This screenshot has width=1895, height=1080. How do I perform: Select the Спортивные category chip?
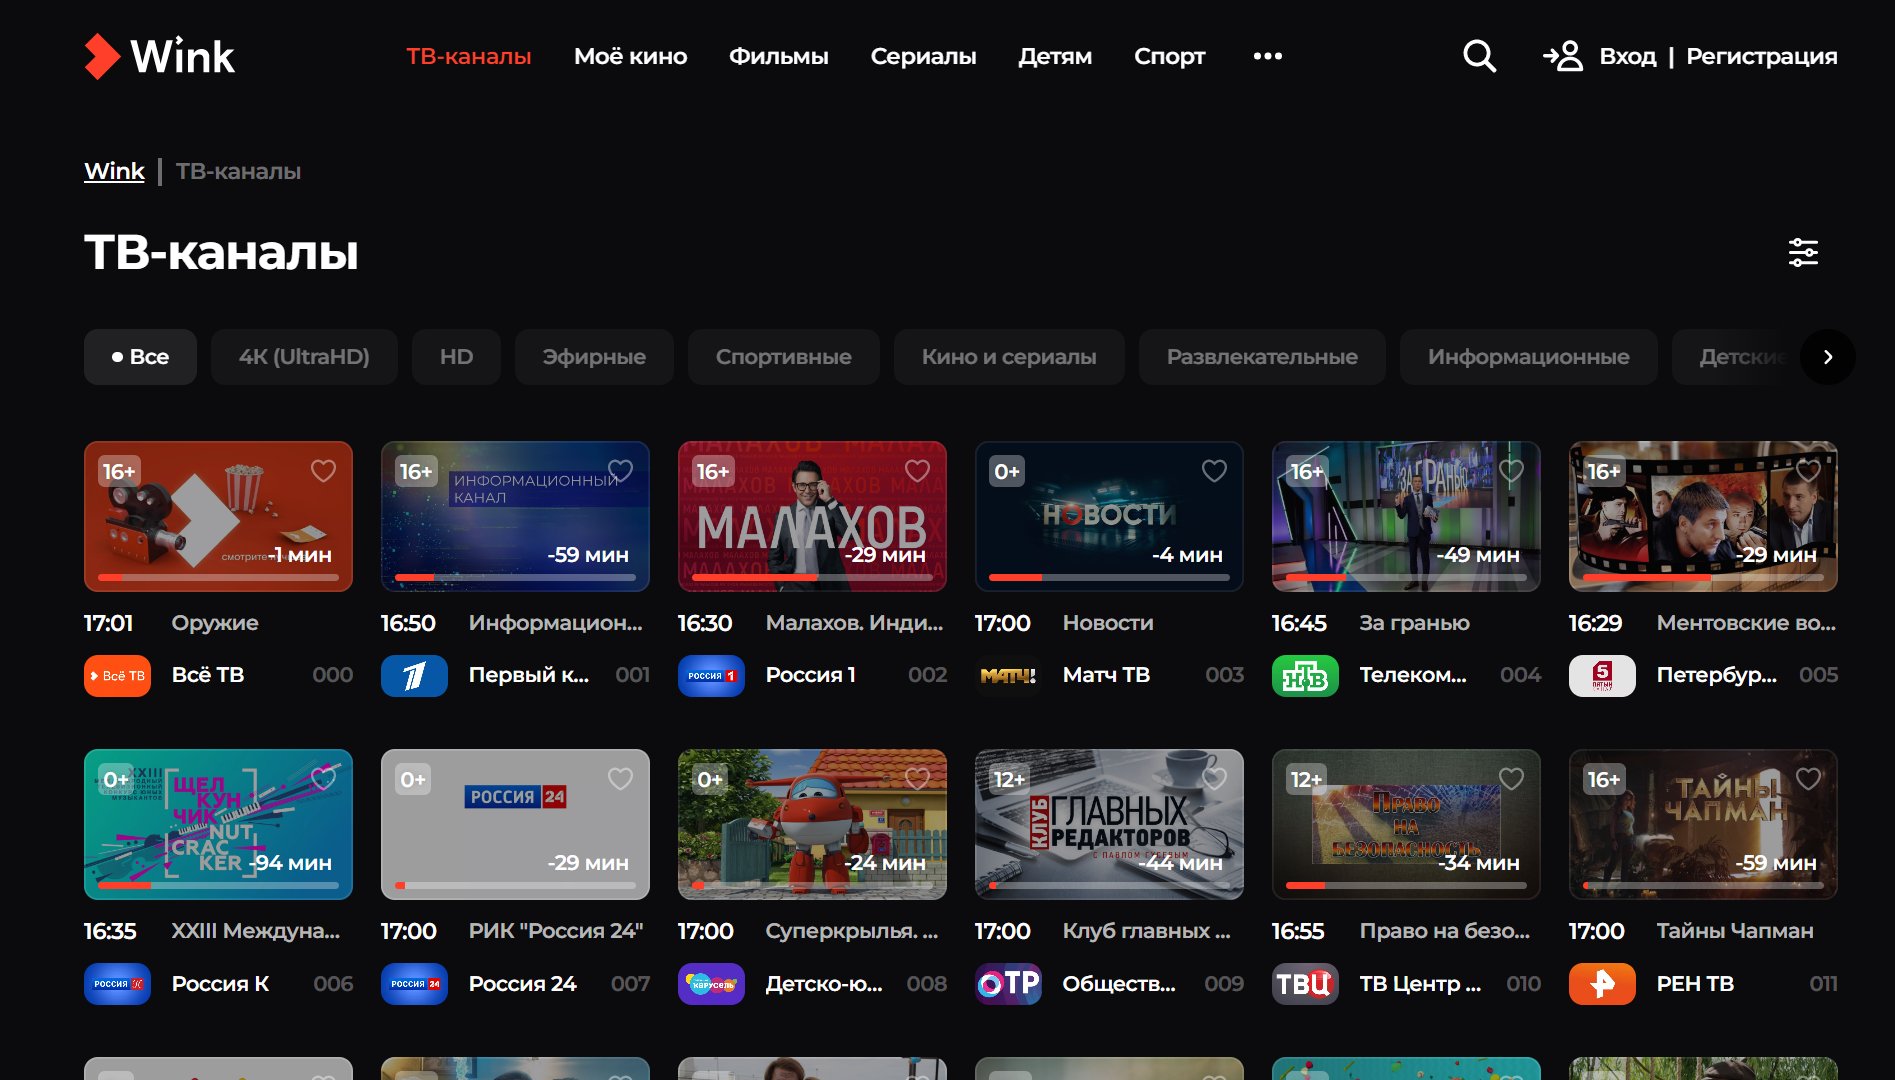pyautogui.click(x=784, y=357)
